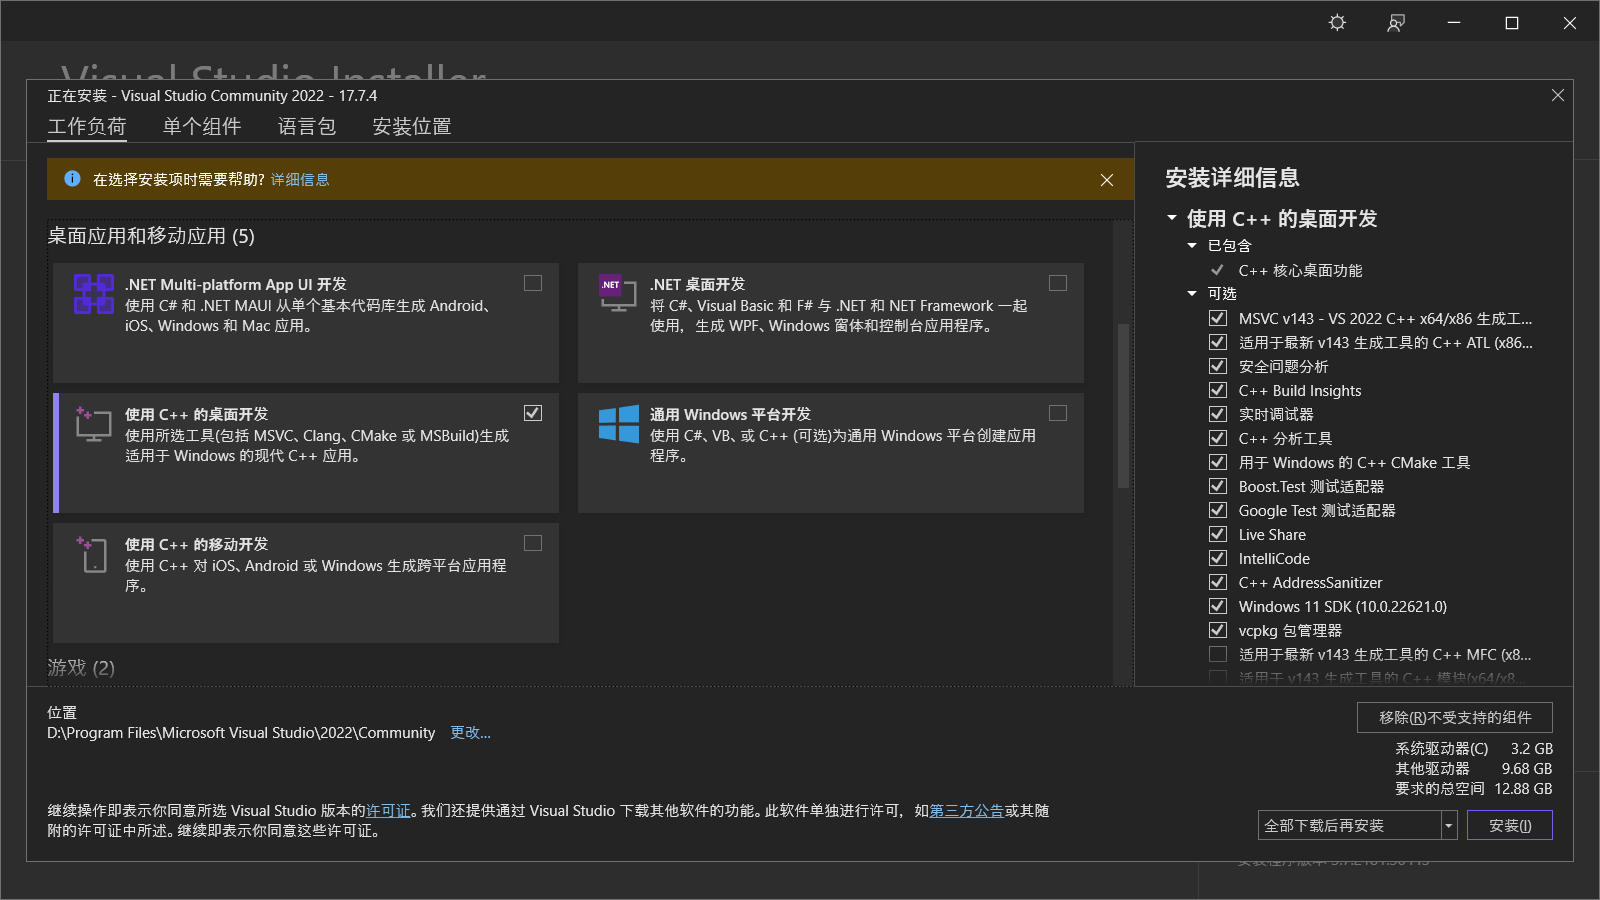Open theme settings sun icon in title bar
The height and width of the screenshot is (900, 1600).
(1337, 22)
